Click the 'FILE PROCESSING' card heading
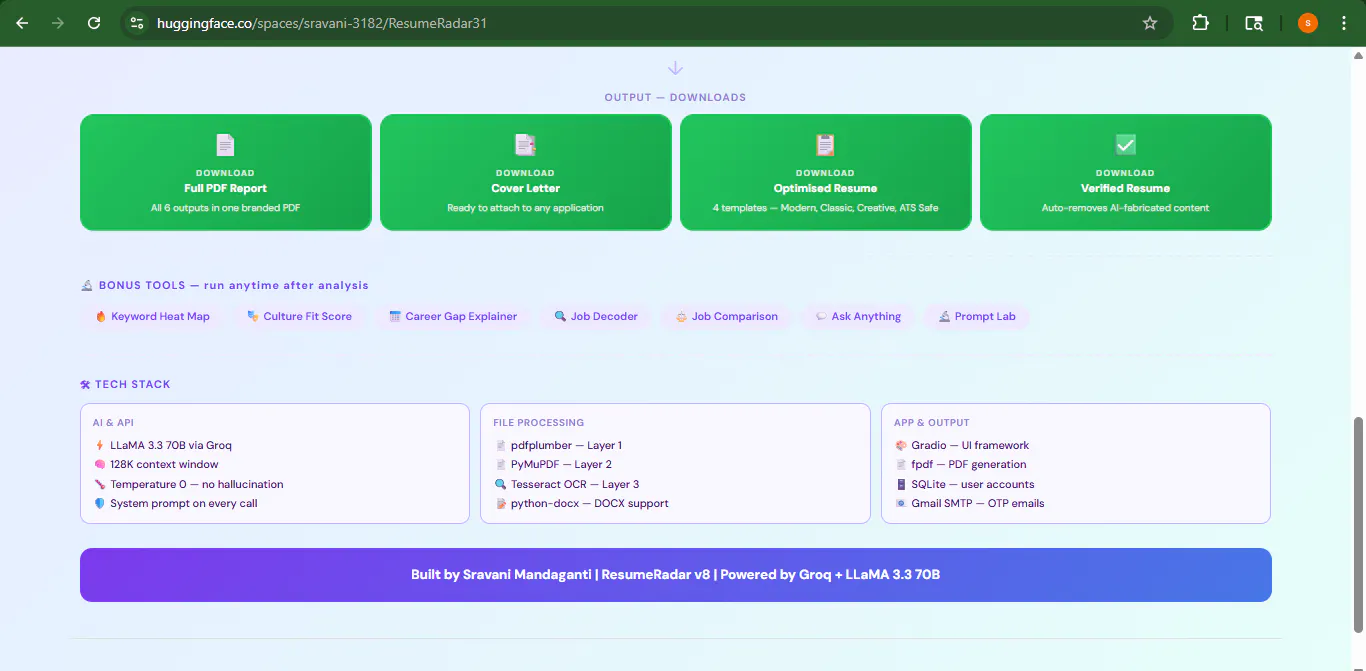 (539, 422)
